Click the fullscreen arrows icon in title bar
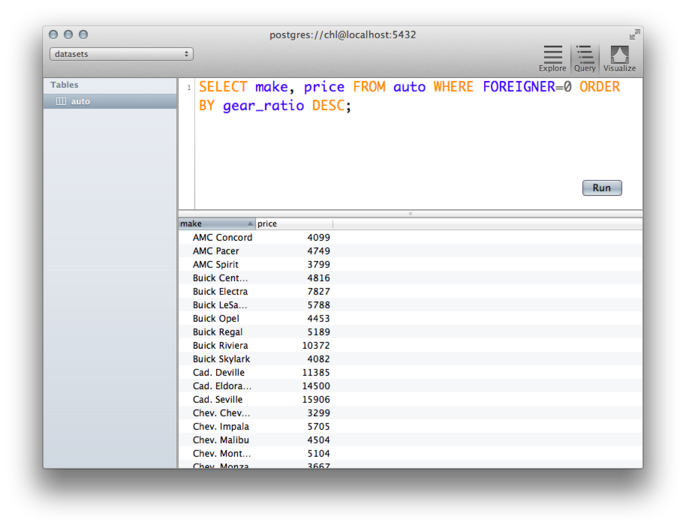Image resolution: width=686 pixels, height=528 pixels. click(x=634, y=34)
